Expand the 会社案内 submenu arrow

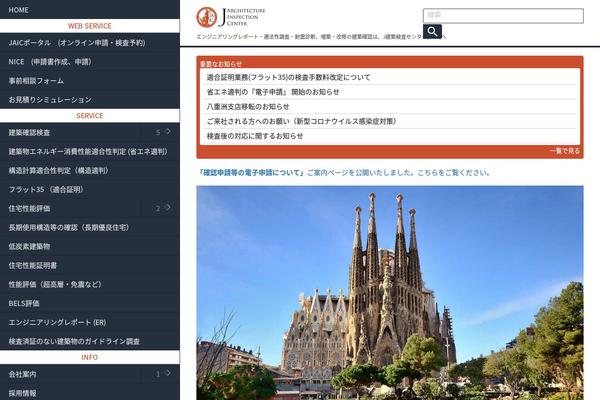tap(168, 373)
